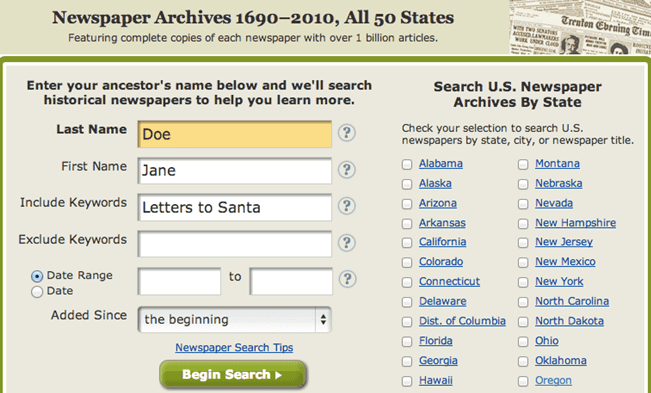Click the newspaper clipping image in header
Screen dimensions: 651x393
pos(580,27)
